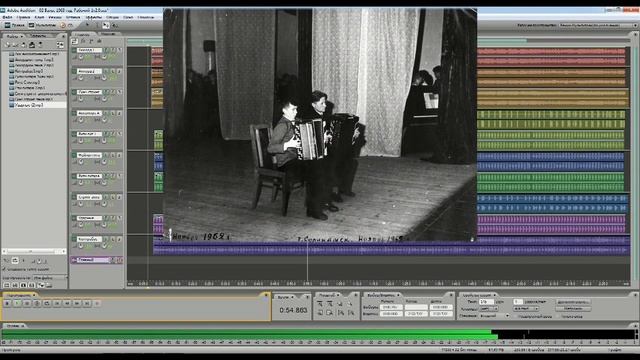Open the Масштаб panel menu arrow
640x360 pixels.
(338, 295)
